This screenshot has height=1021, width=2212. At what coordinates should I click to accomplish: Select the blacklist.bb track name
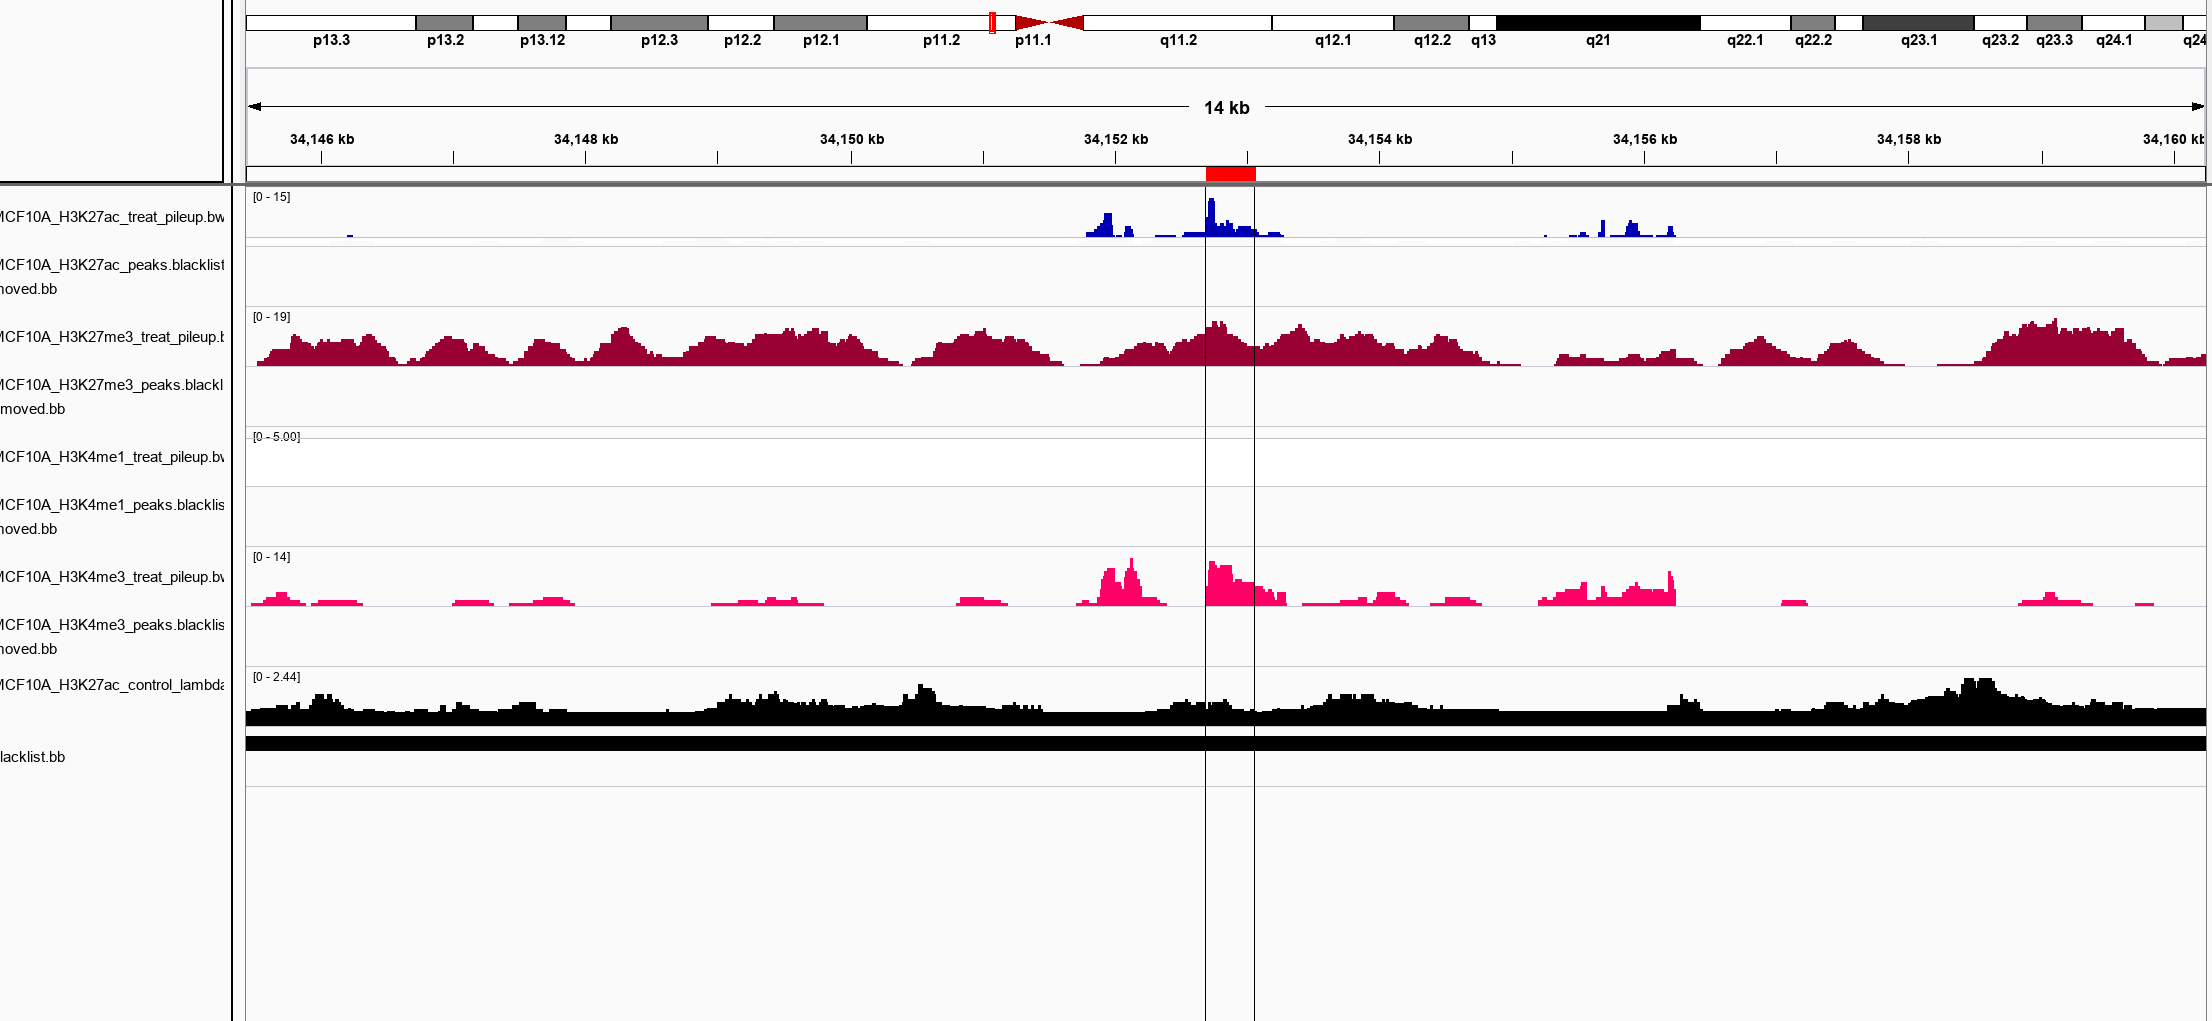click(33, 757)
